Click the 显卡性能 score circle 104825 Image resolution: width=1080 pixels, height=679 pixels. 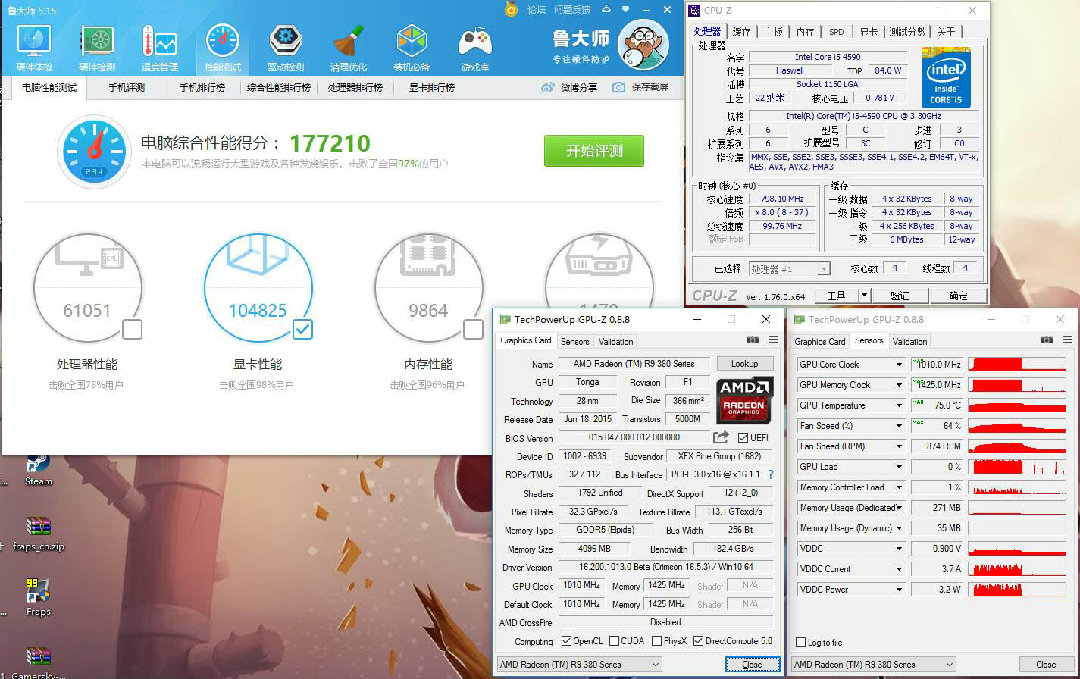click(x=258, y=288)
